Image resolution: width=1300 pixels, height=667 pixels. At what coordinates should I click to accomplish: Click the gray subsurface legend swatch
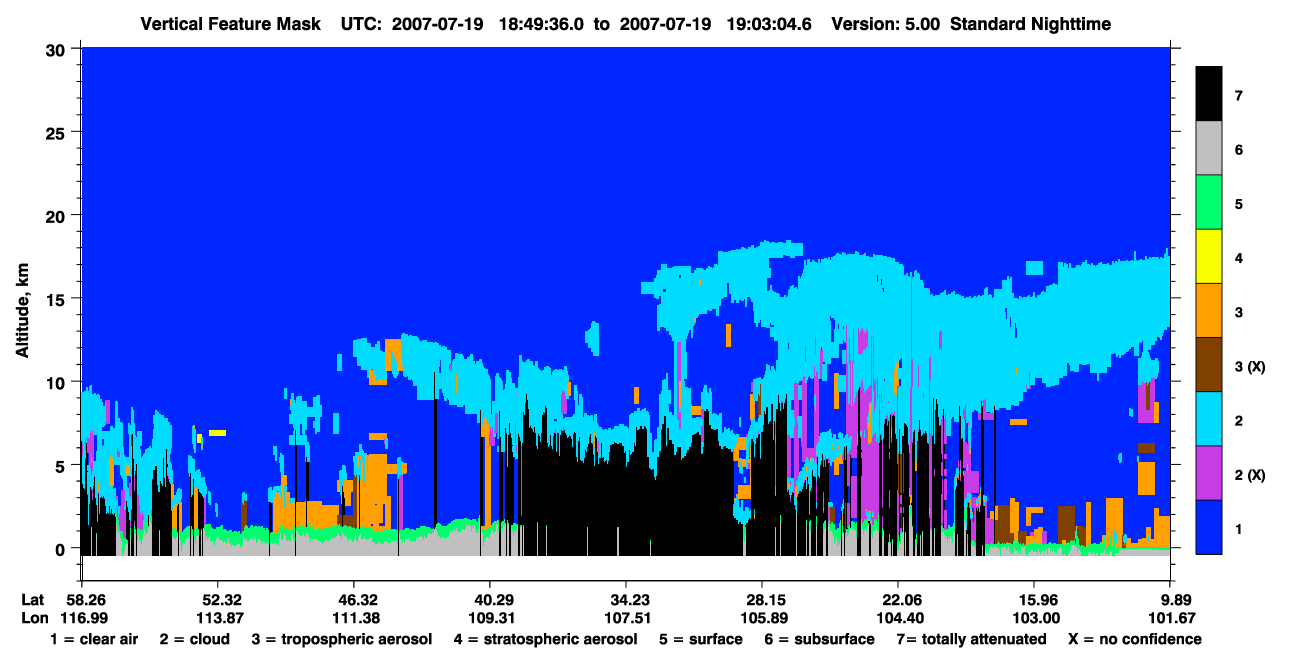(x=1209, y=149)
